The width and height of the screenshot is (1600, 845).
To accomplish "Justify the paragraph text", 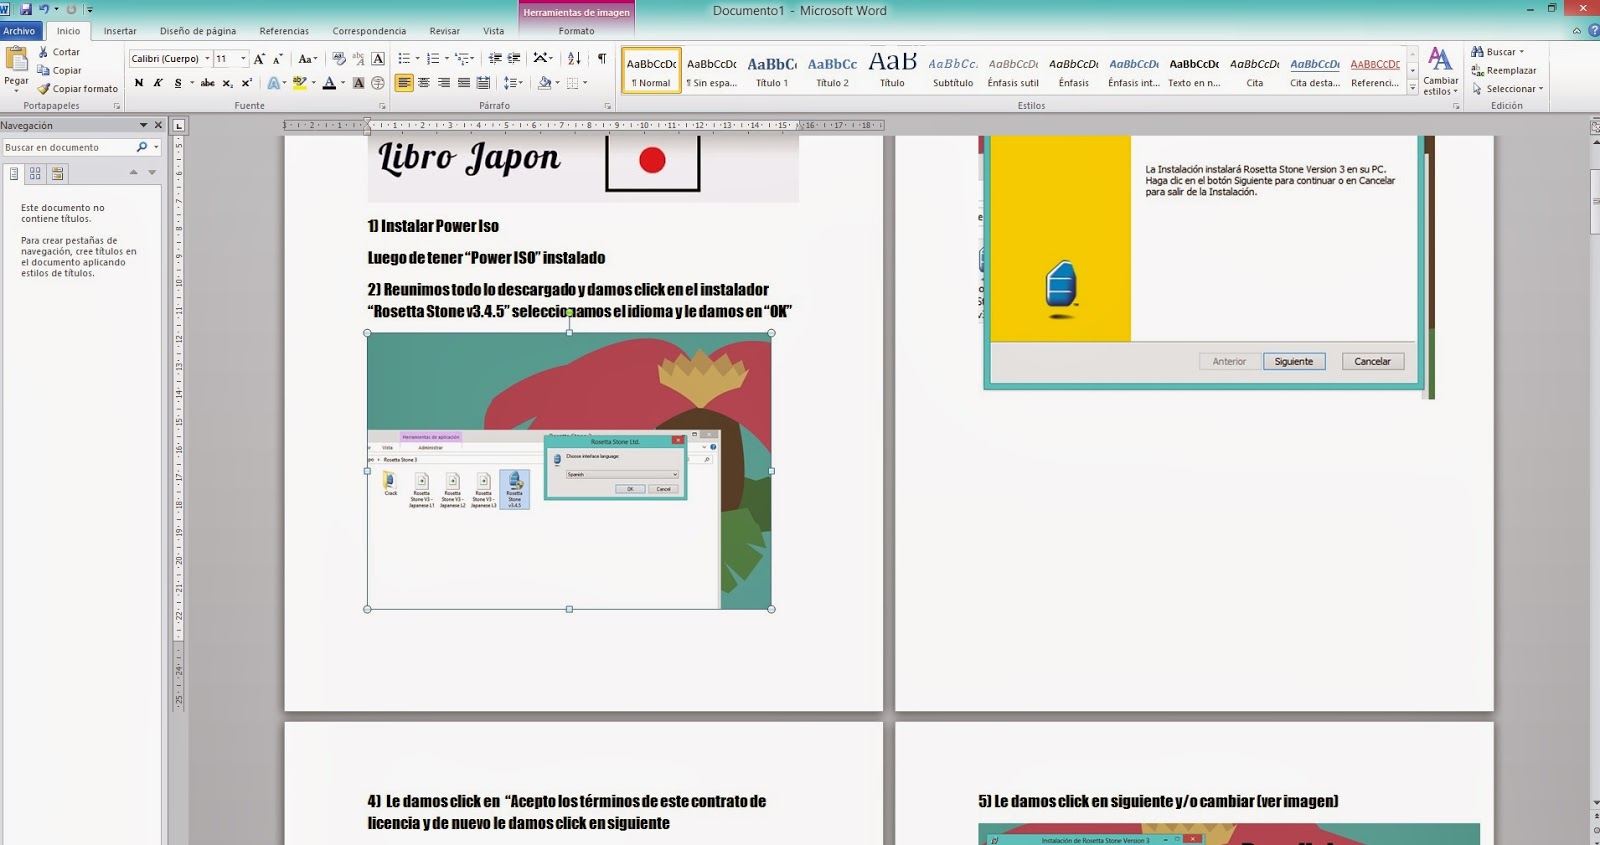I will pyautogui.click(x=464, y=83).
